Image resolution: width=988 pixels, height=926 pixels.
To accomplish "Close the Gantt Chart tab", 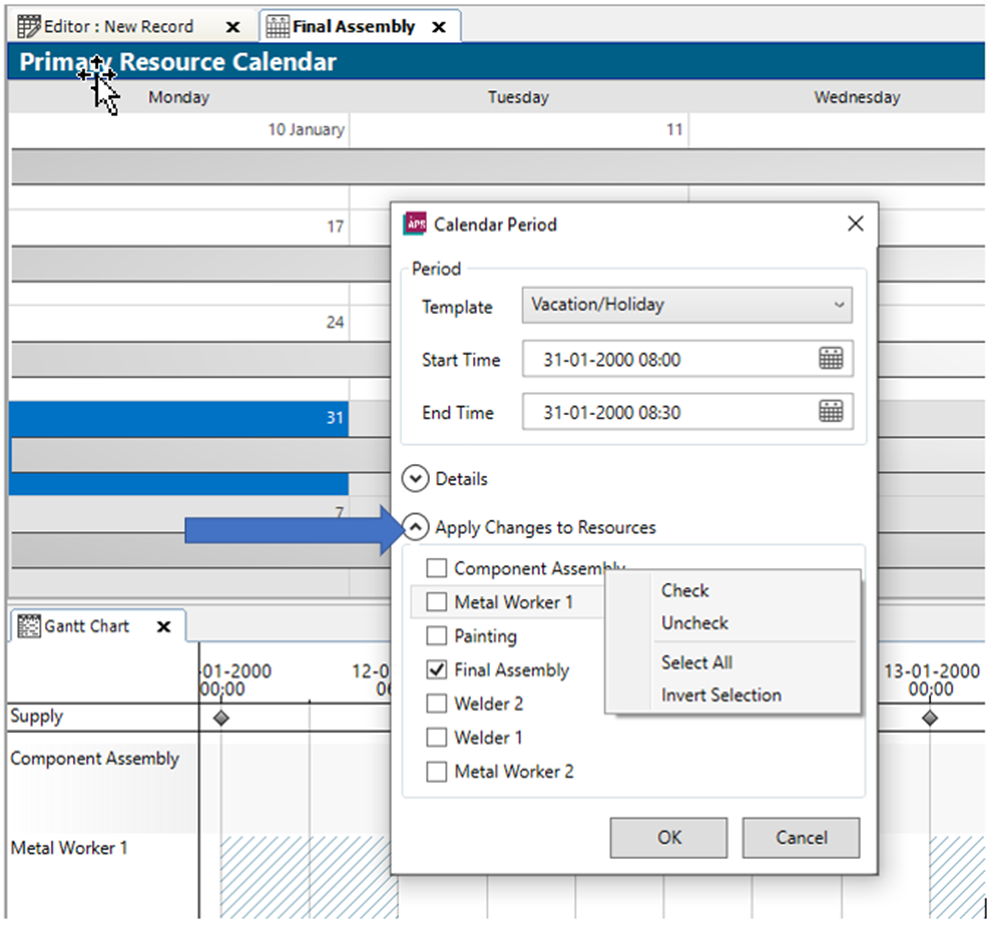I will pos(164,627).
